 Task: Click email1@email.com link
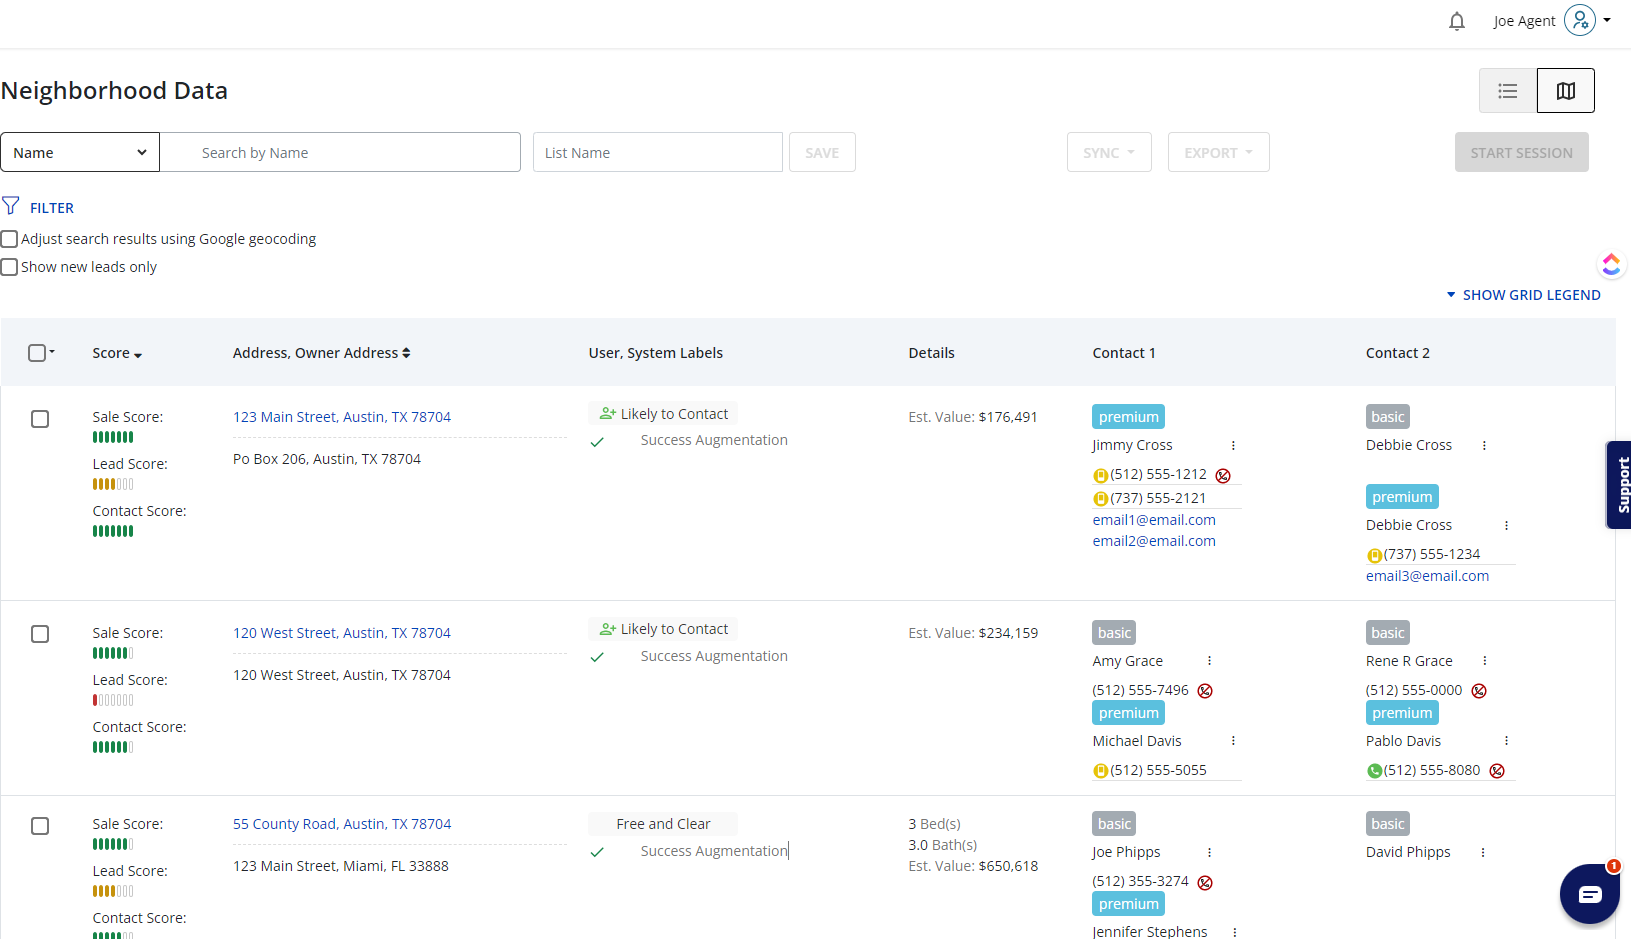tap(1154, 520)
